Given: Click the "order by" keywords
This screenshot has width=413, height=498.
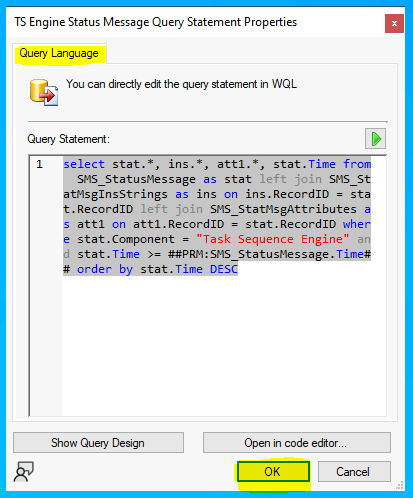Looking at the screenshot, I should tap(105, 269).
